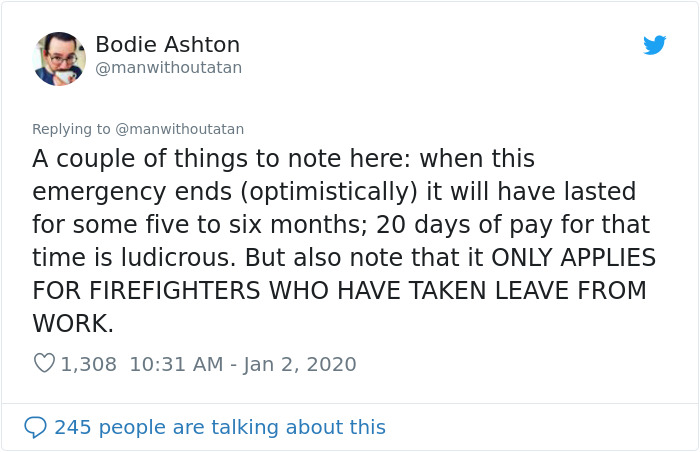The width and height of the screenshot is (700, 452).
Task: Click the Bodie Ashton display name
Action: click(167, 45)
